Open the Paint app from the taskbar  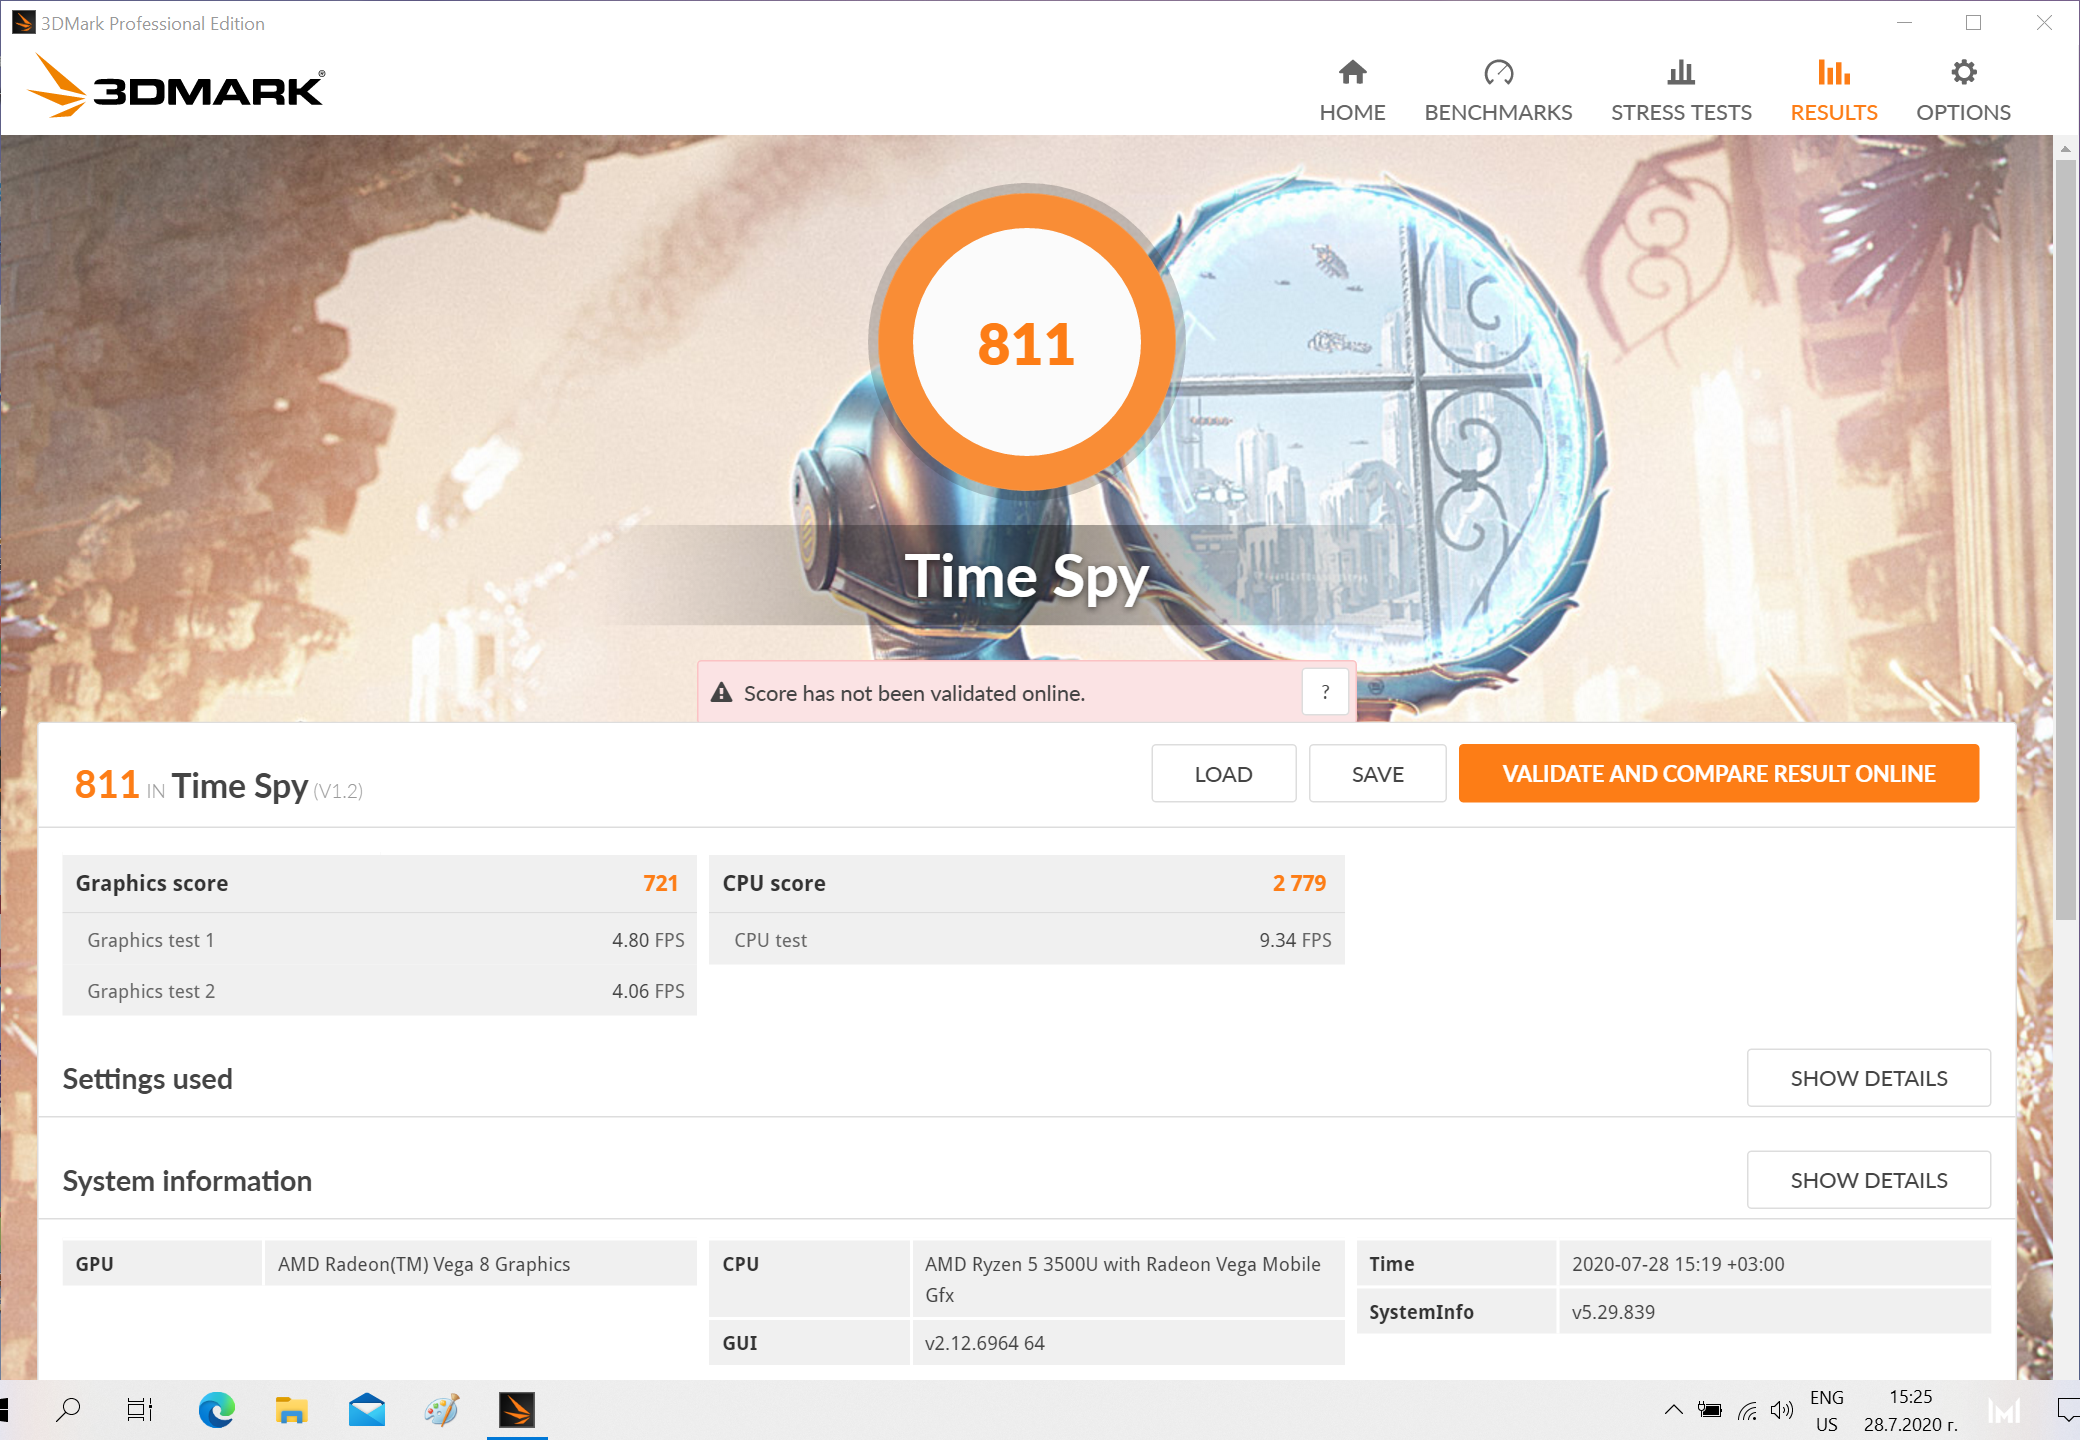click(x=441, y=1410)
